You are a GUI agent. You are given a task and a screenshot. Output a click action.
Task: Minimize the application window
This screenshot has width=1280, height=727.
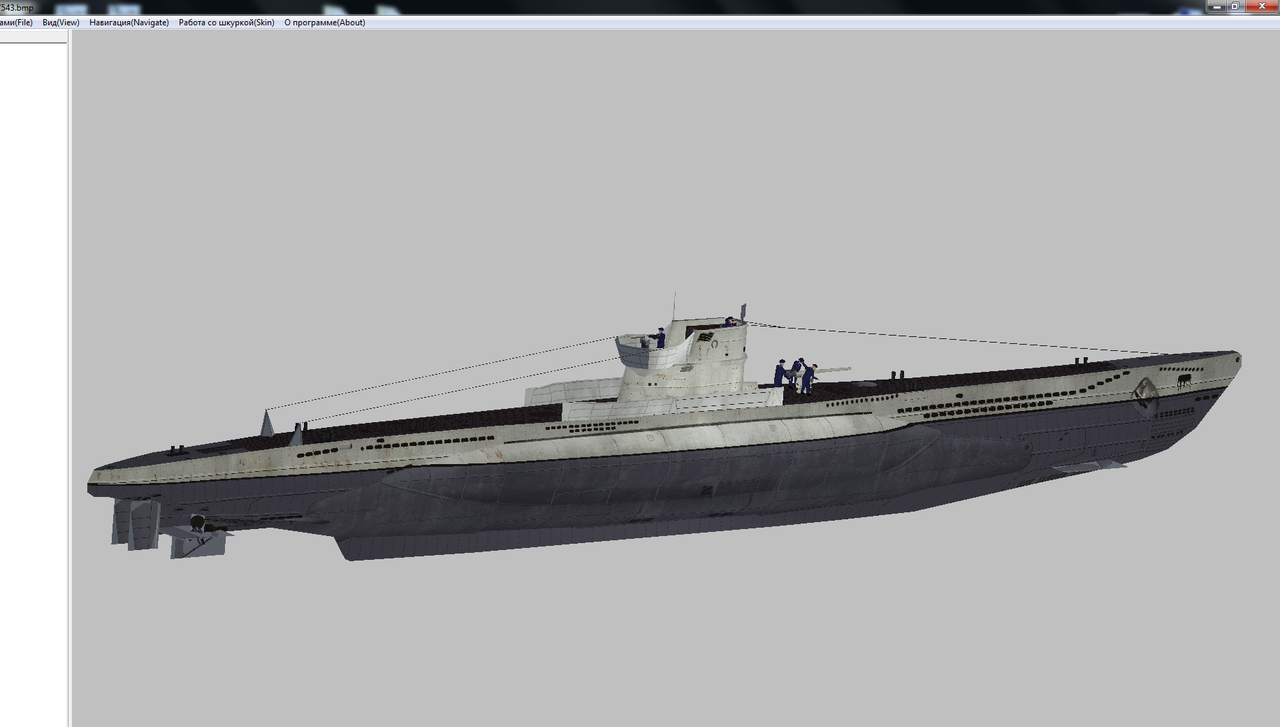click(x=1216, y=6)
